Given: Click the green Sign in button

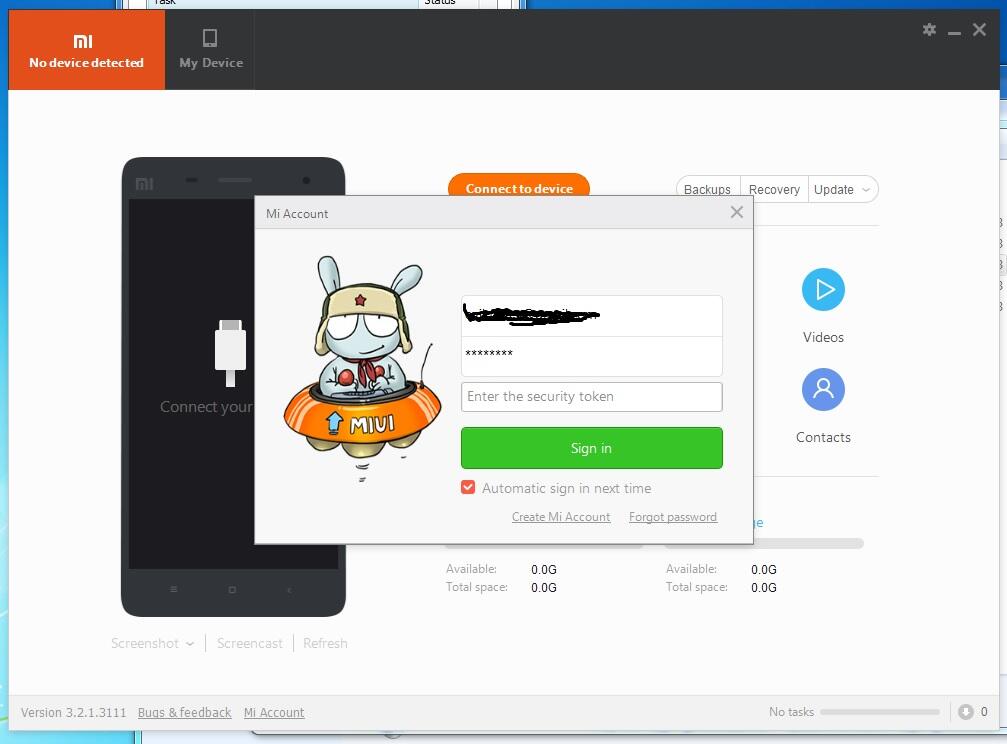Looking at the screenshot, I should [591, 448].
